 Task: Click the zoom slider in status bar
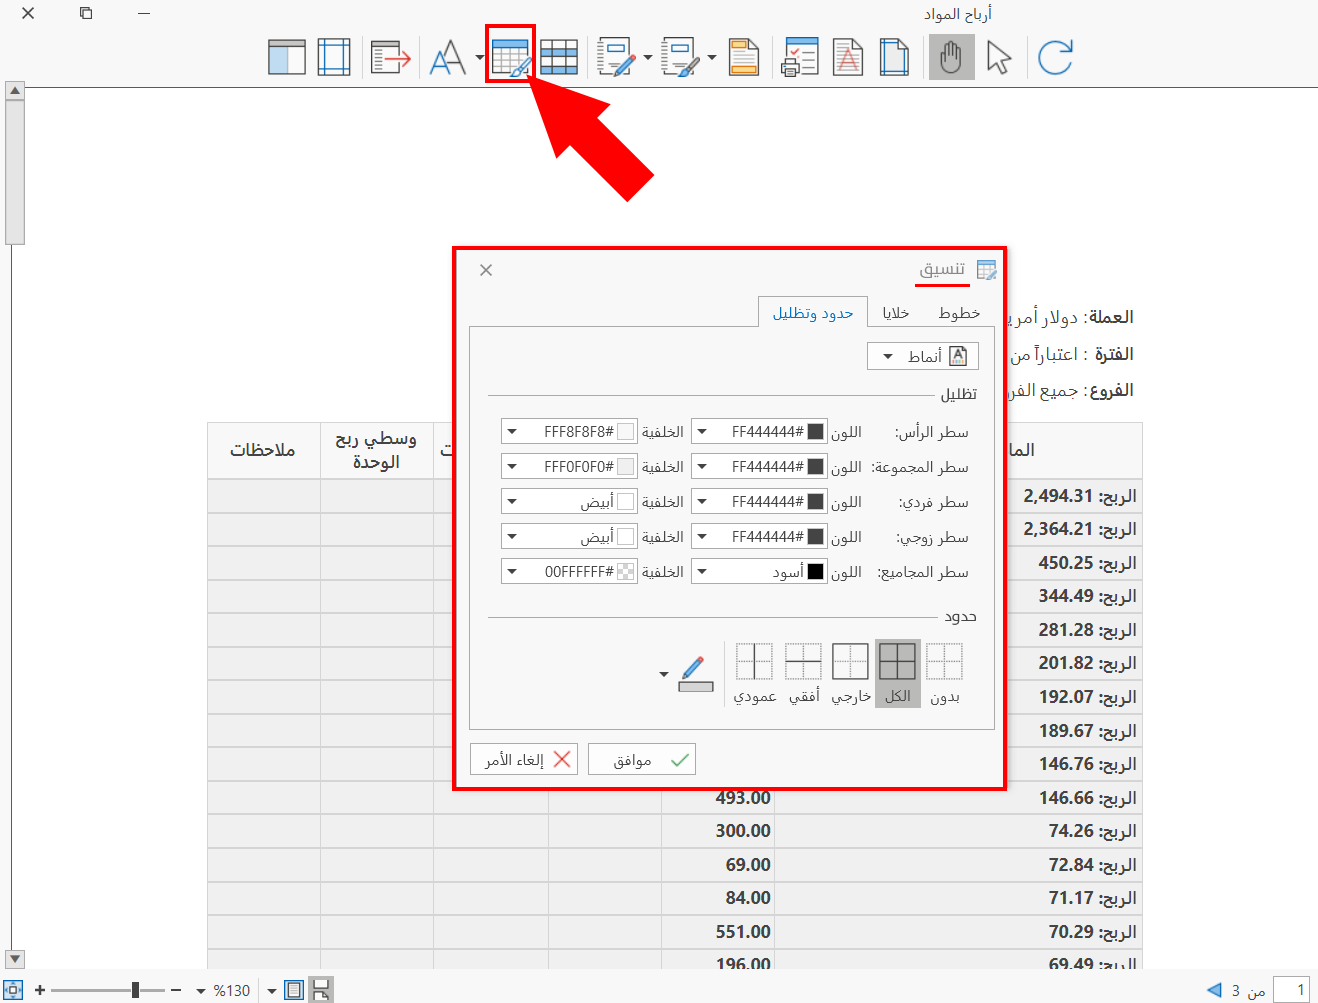[108, 990]
